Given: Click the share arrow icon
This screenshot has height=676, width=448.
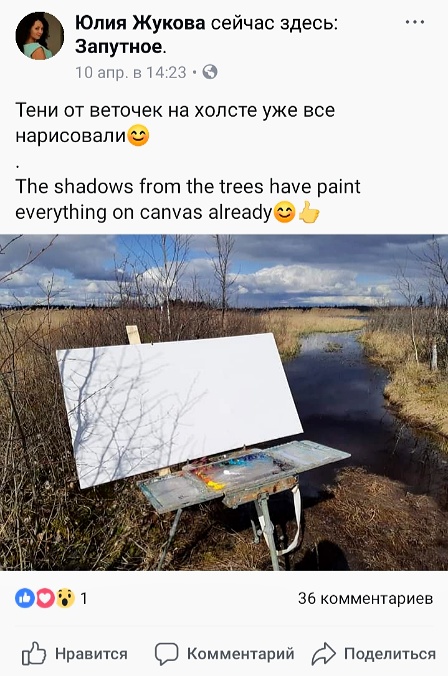Looking at the screenshot, I should [323, 654].
